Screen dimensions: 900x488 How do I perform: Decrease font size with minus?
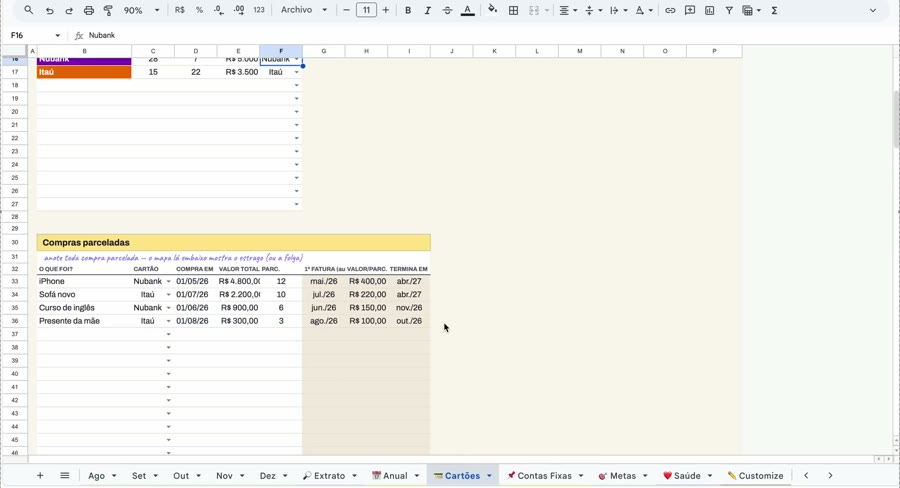[x=346, y=10]
